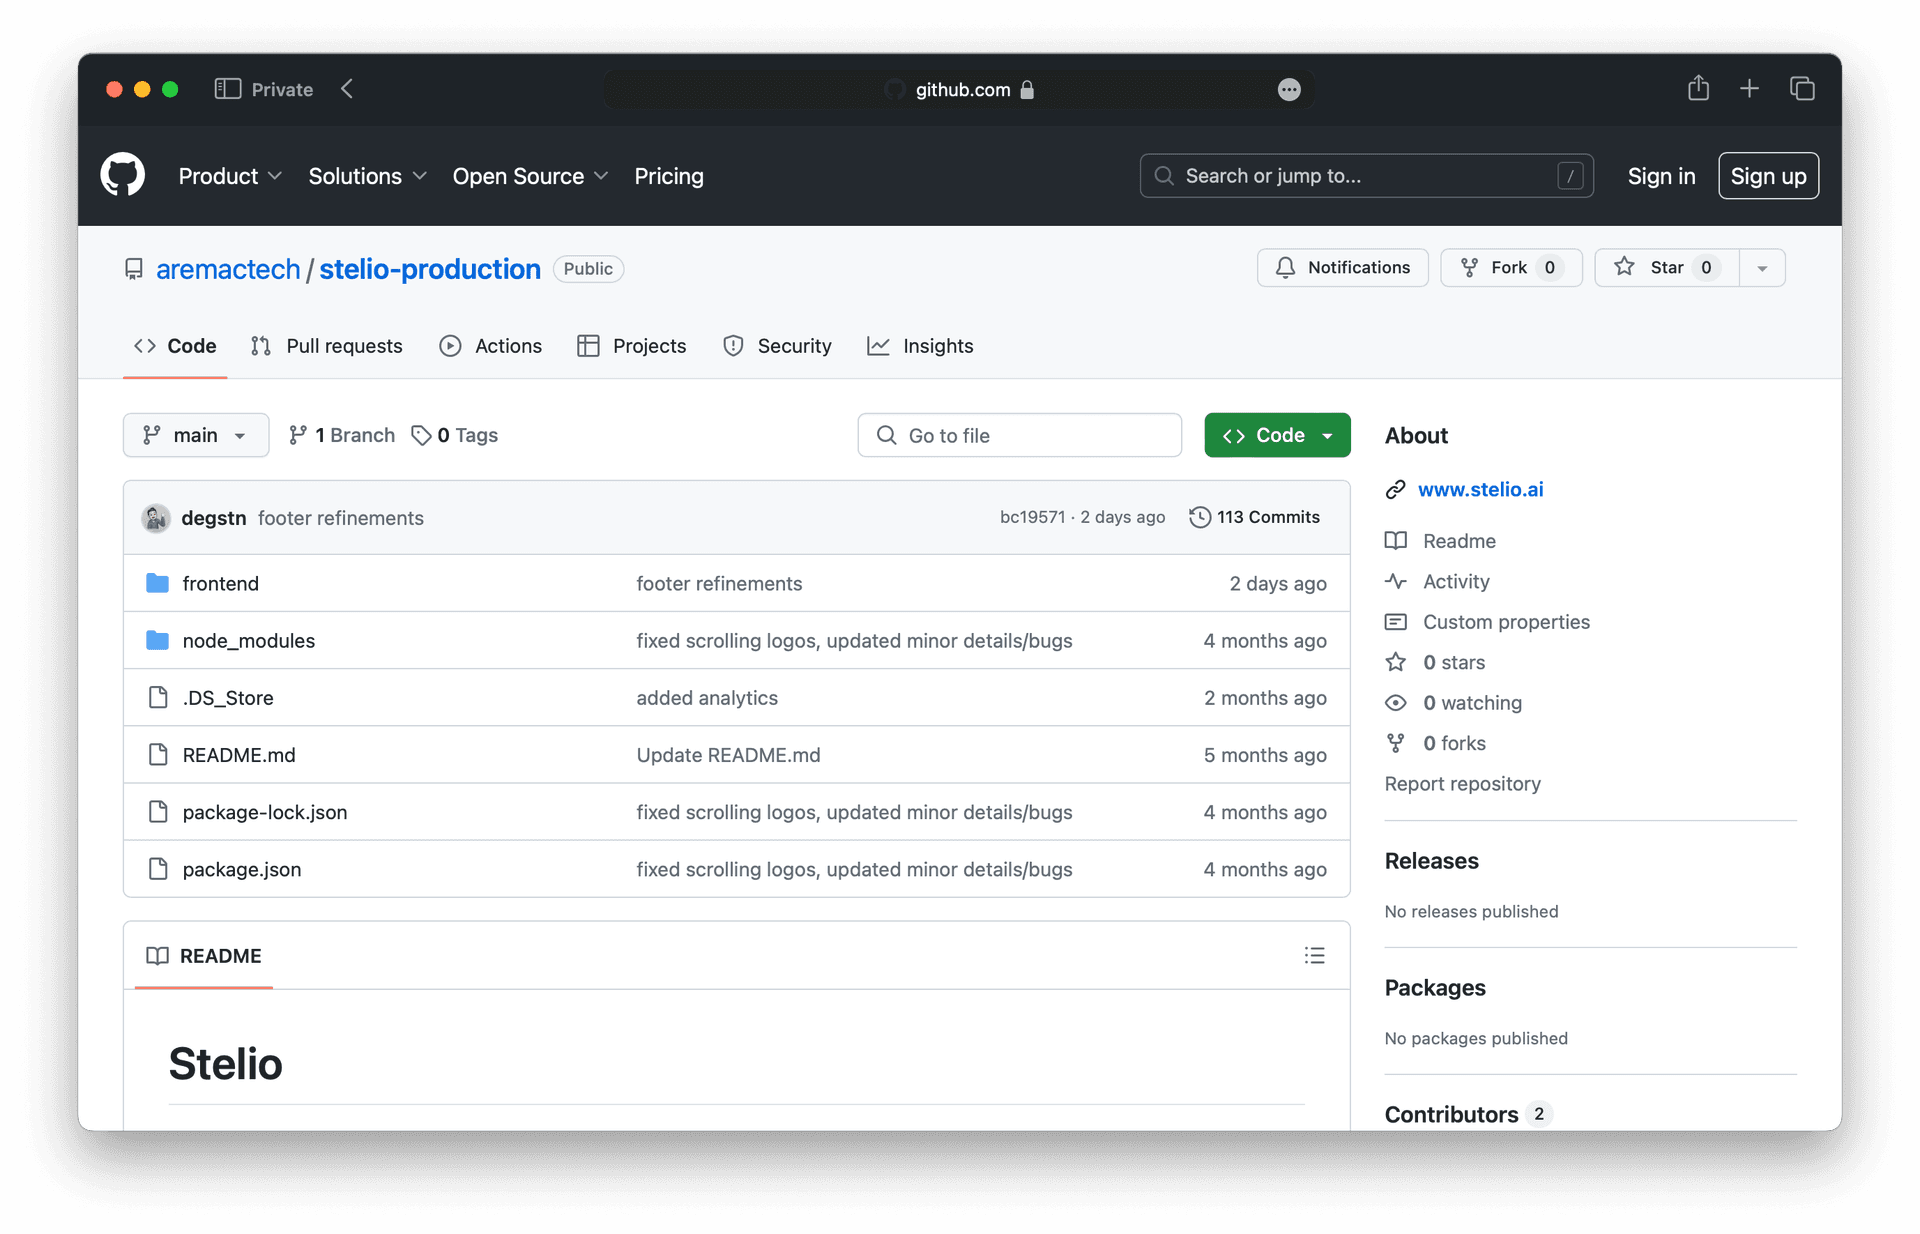
Task: Open the www.stelio.ai website link
Action: pyautogui.click(x=1480, y=489)
